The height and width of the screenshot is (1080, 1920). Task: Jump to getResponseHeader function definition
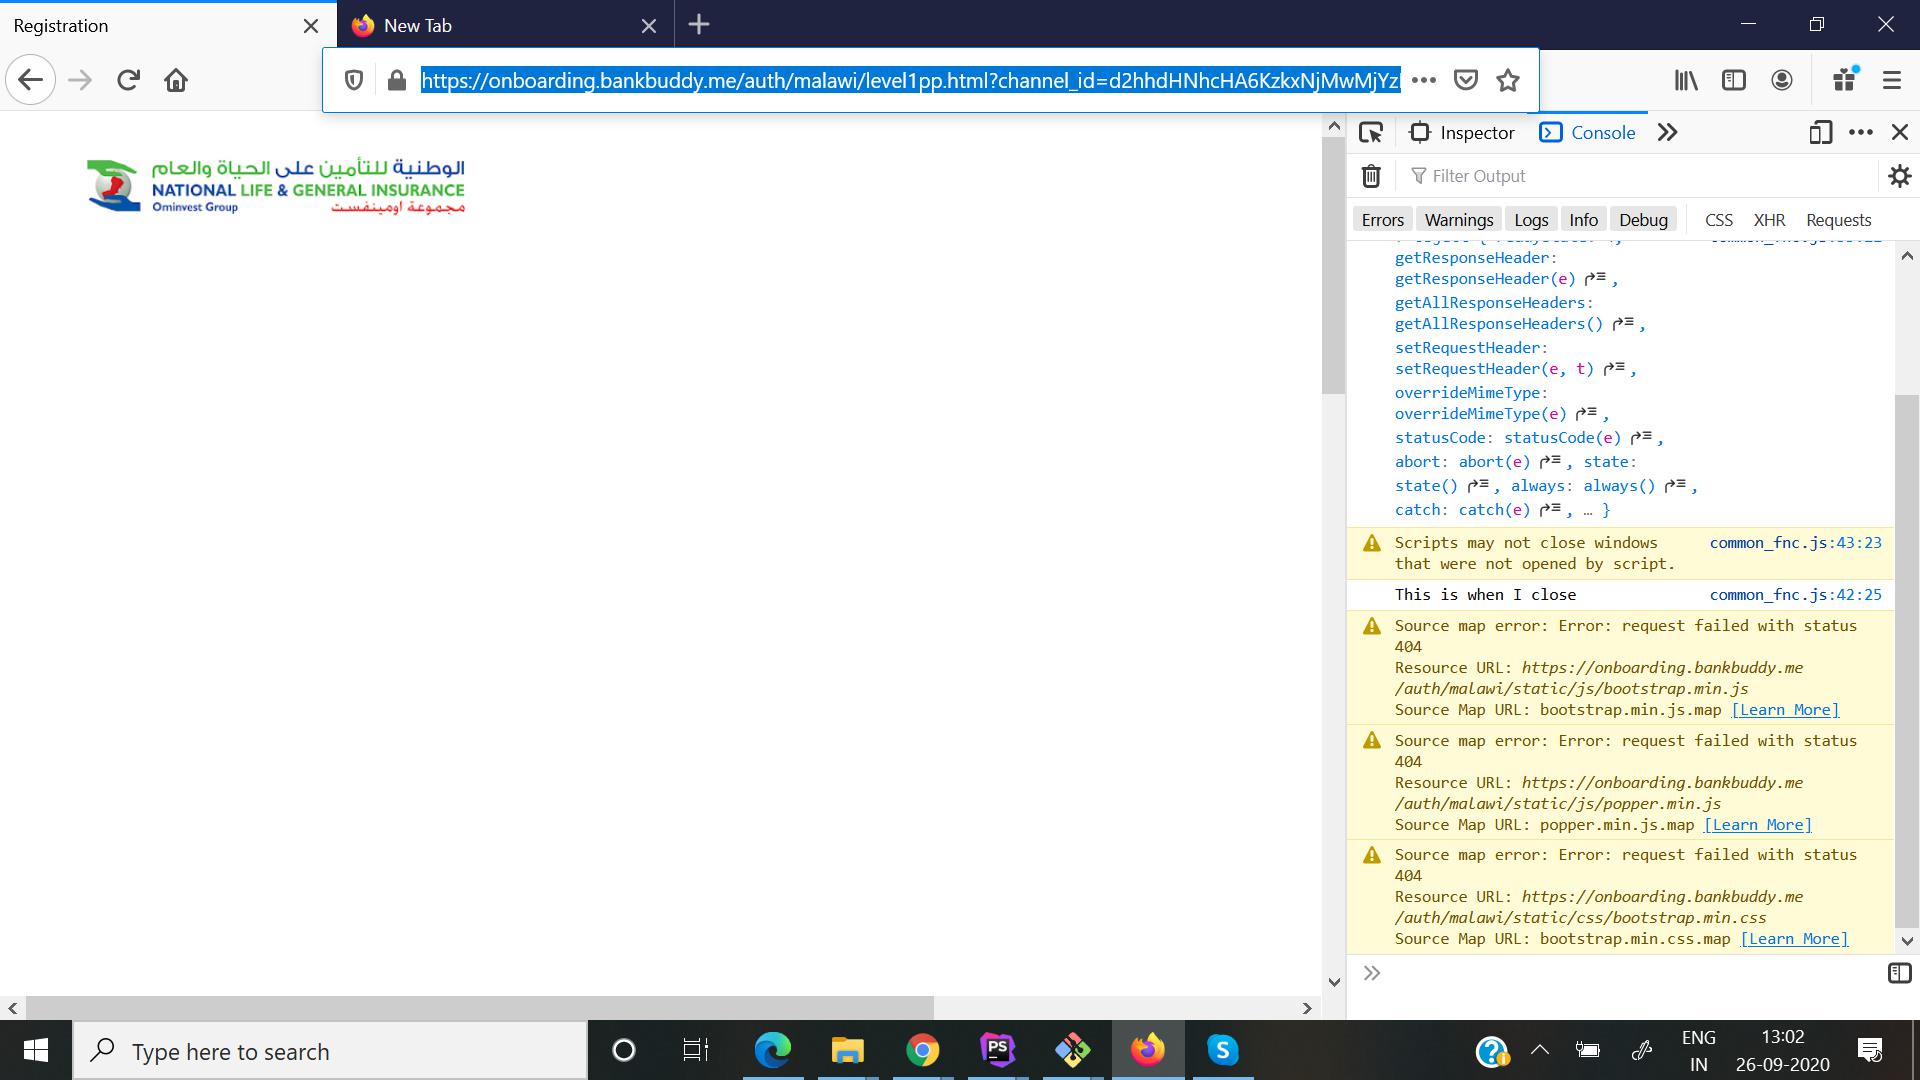(x=1595, y=278)
